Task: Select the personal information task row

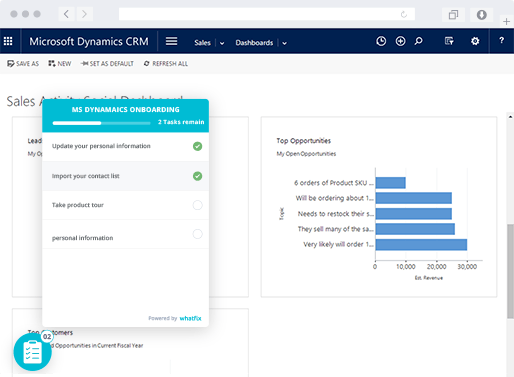Action: coord(125,234)
